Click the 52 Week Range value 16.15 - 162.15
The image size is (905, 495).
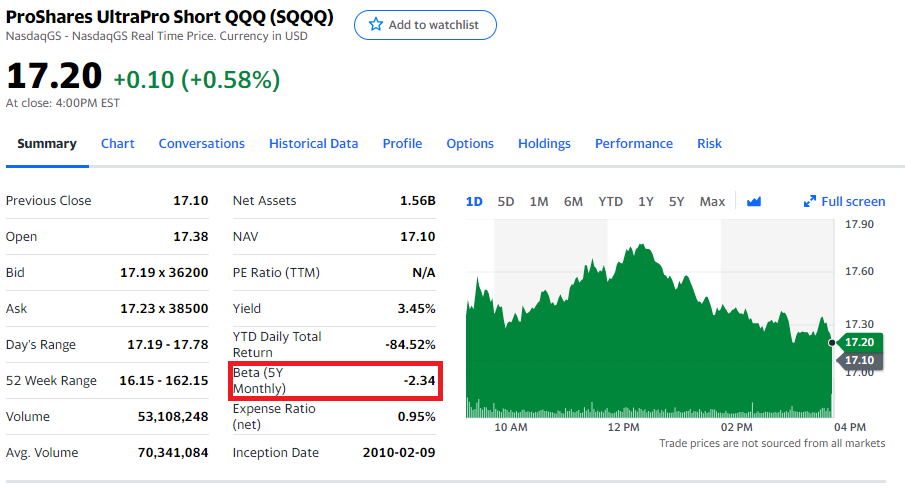[x=163, y=381]
